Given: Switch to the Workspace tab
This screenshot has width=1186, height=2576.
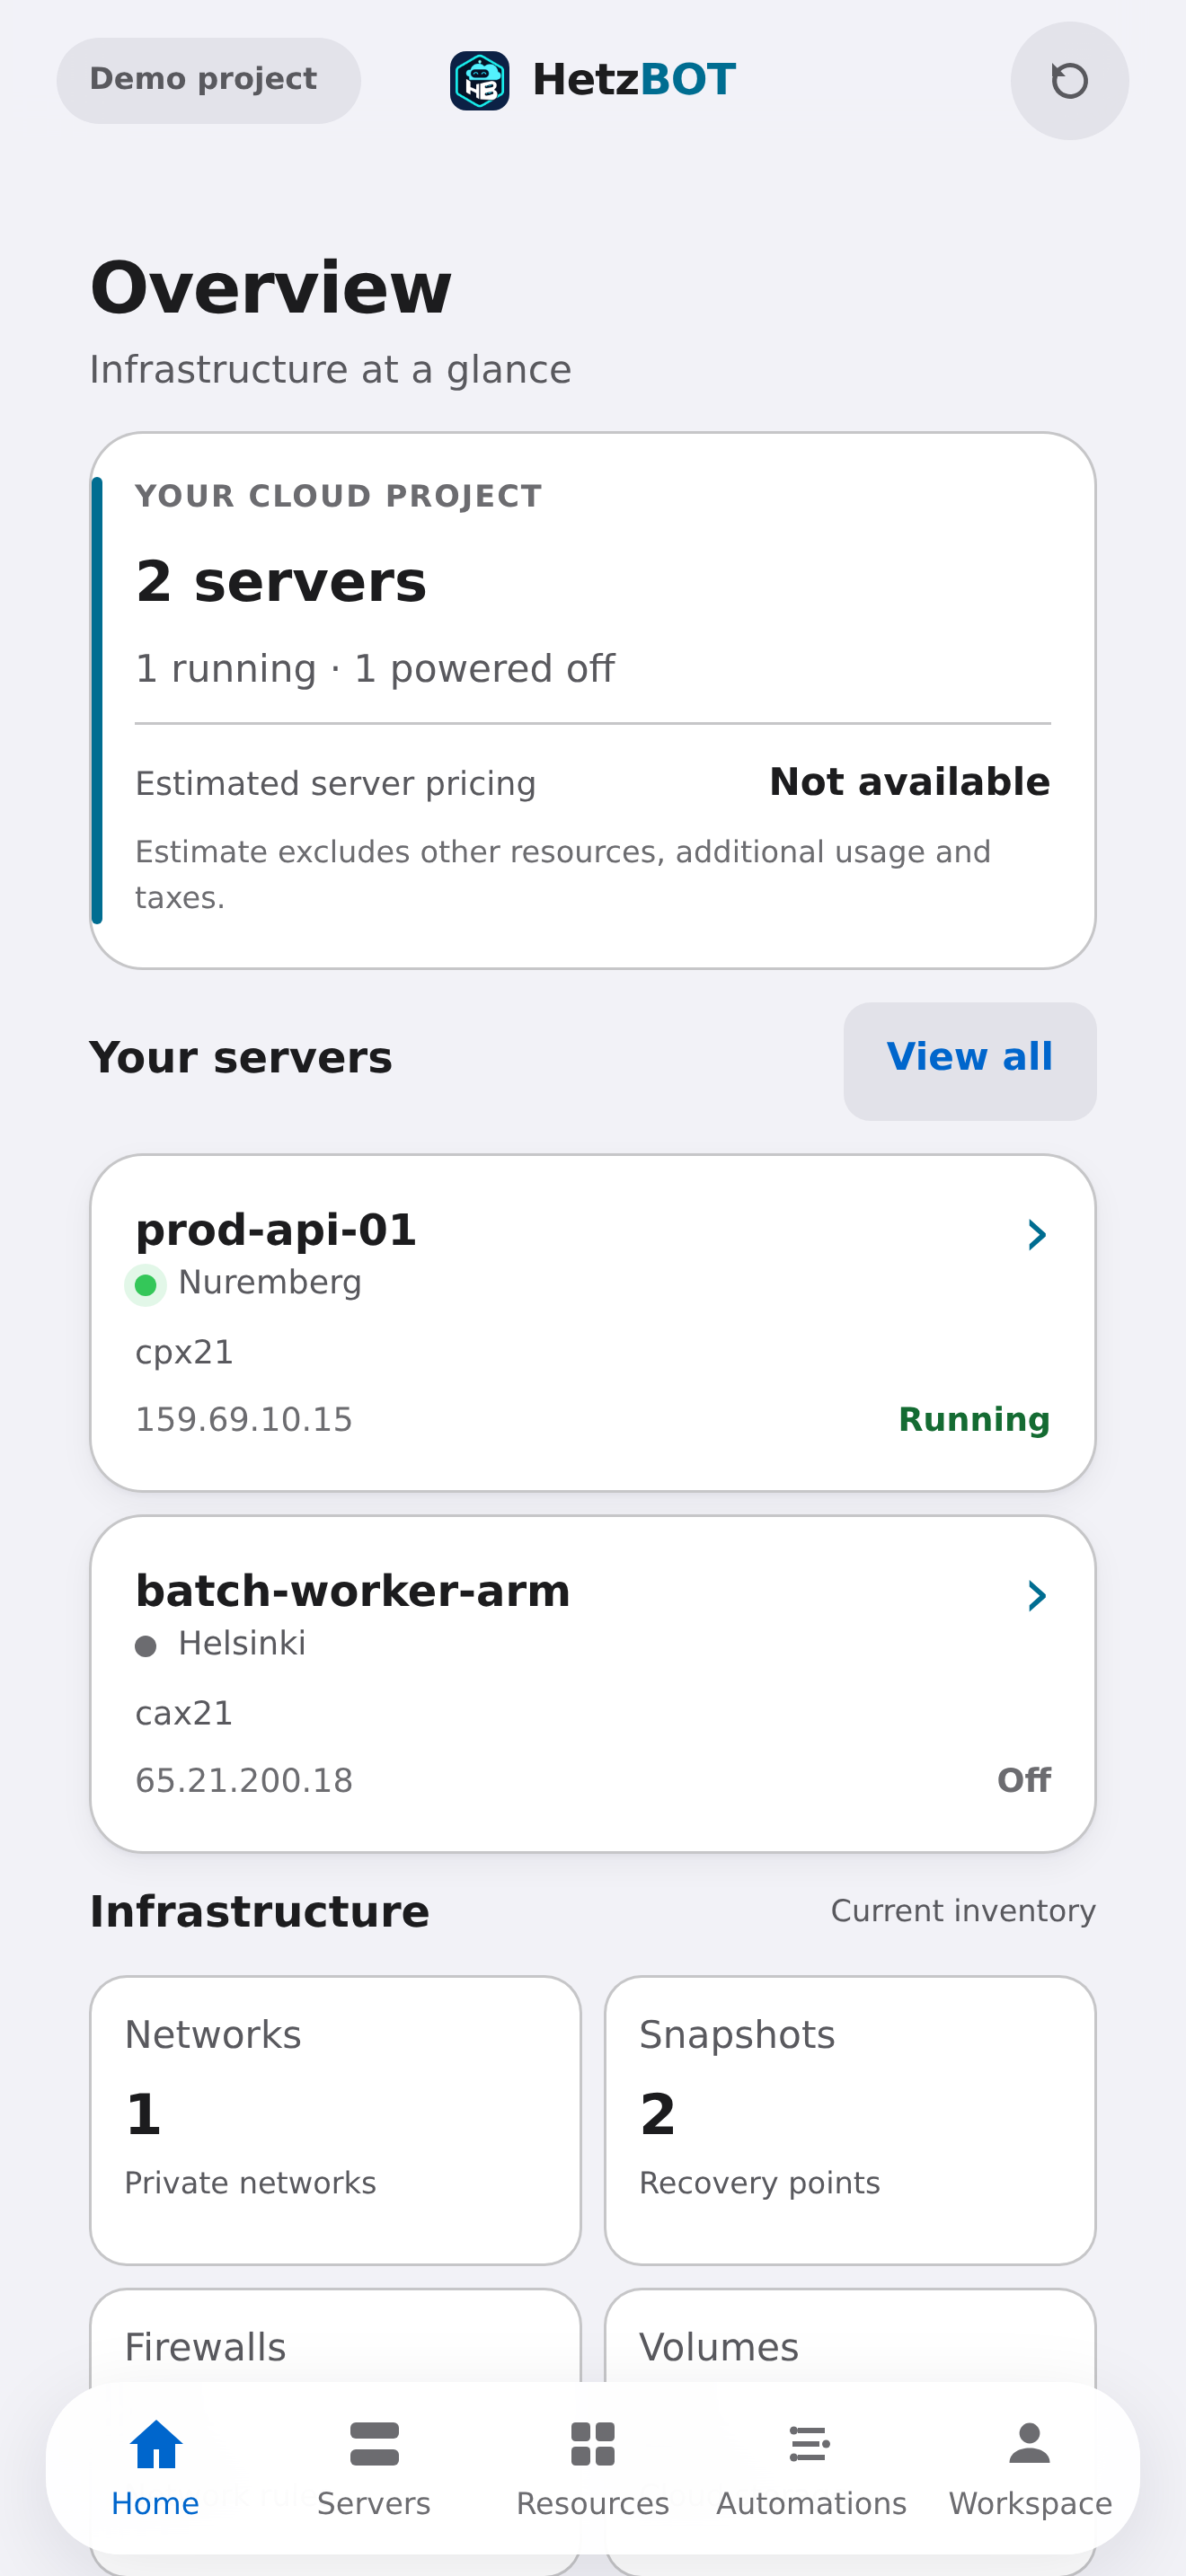Looking at the screenshot, I should [1030, 2468].
